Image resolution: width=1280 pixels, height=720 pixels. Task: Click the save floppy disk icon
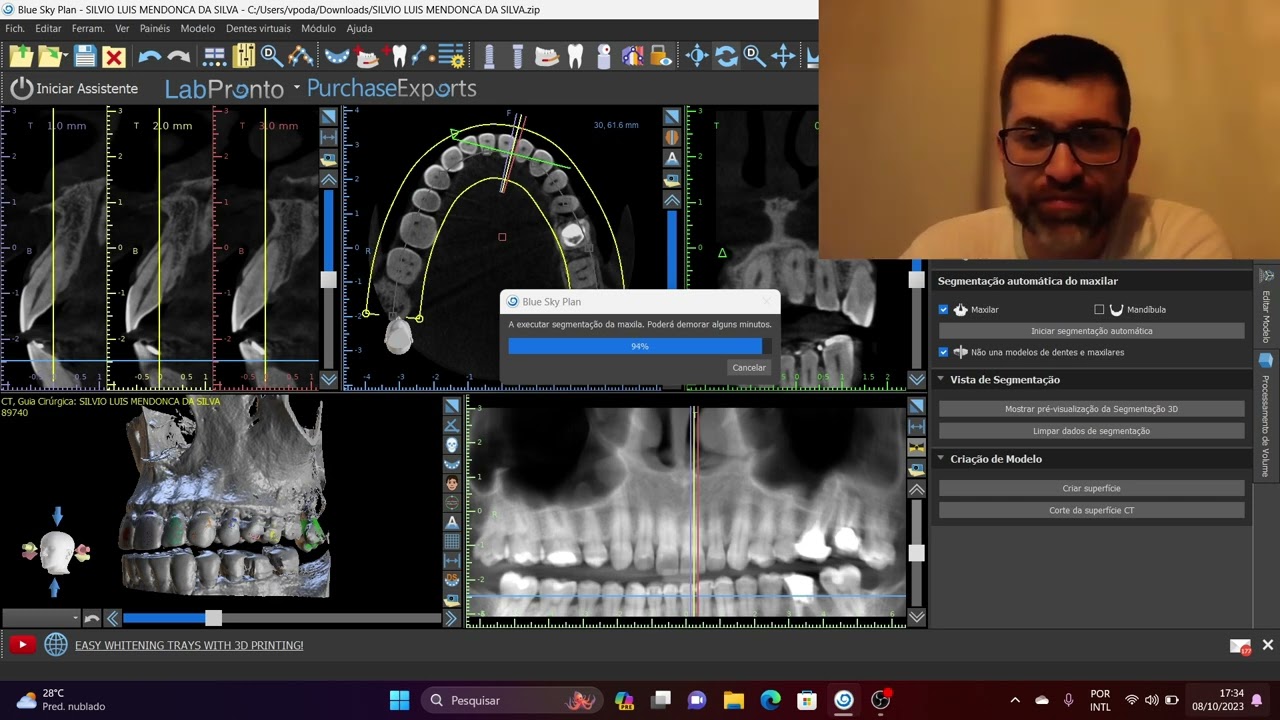point(85,56)
